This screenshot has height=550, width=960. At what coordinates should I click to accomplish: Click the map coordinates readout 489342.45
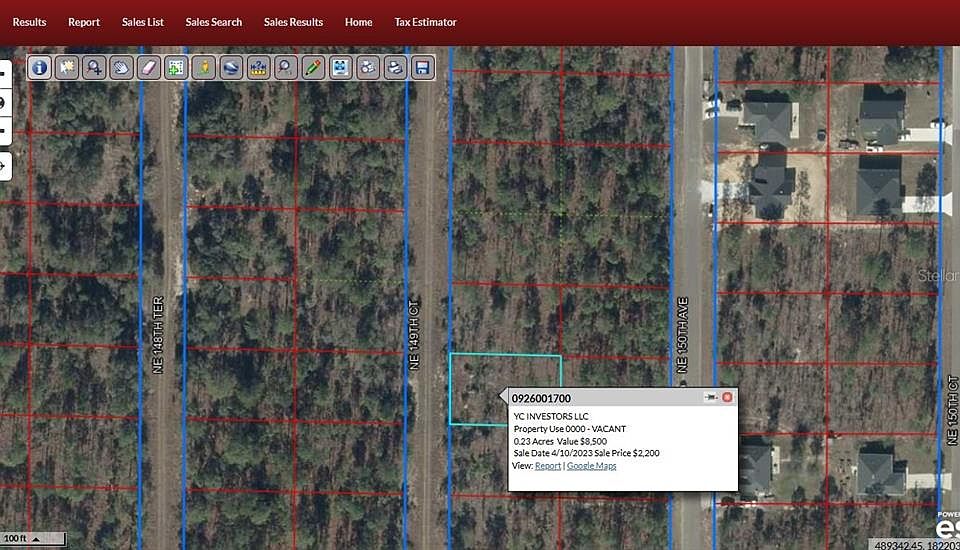click(917, 545)
